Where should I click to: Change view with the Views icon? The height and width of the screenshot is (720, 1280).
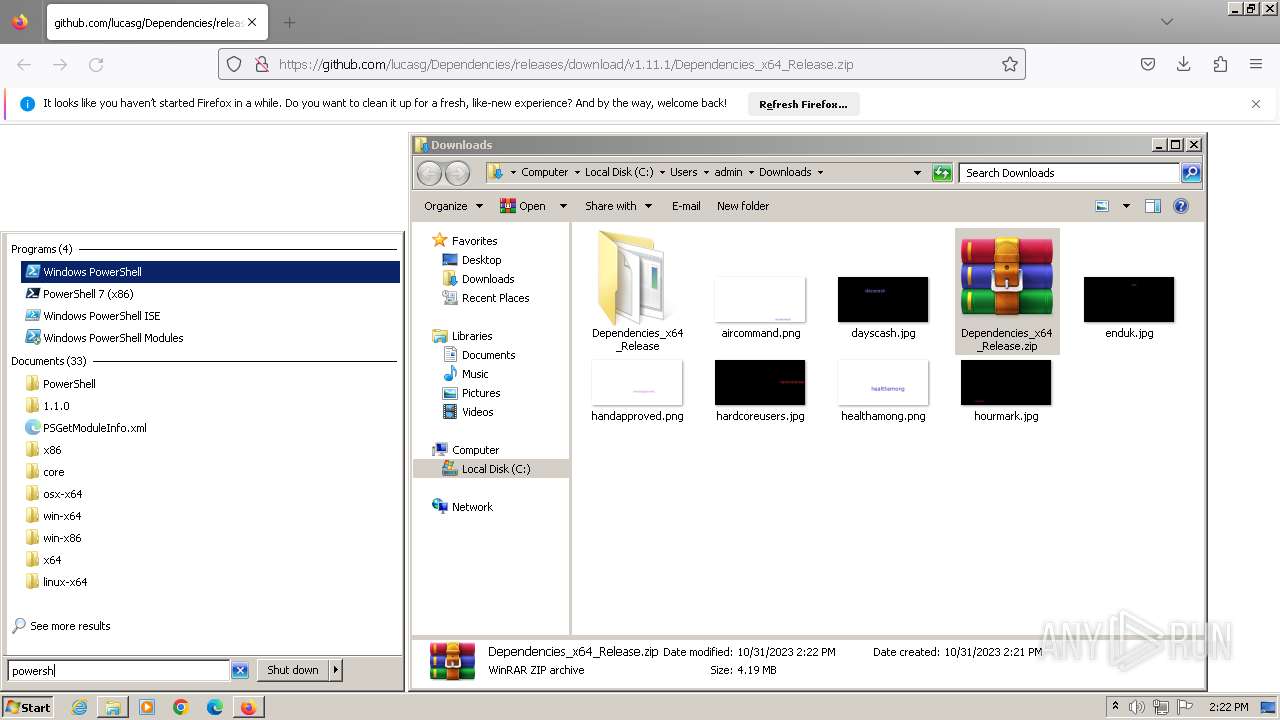coord(1102,206)
